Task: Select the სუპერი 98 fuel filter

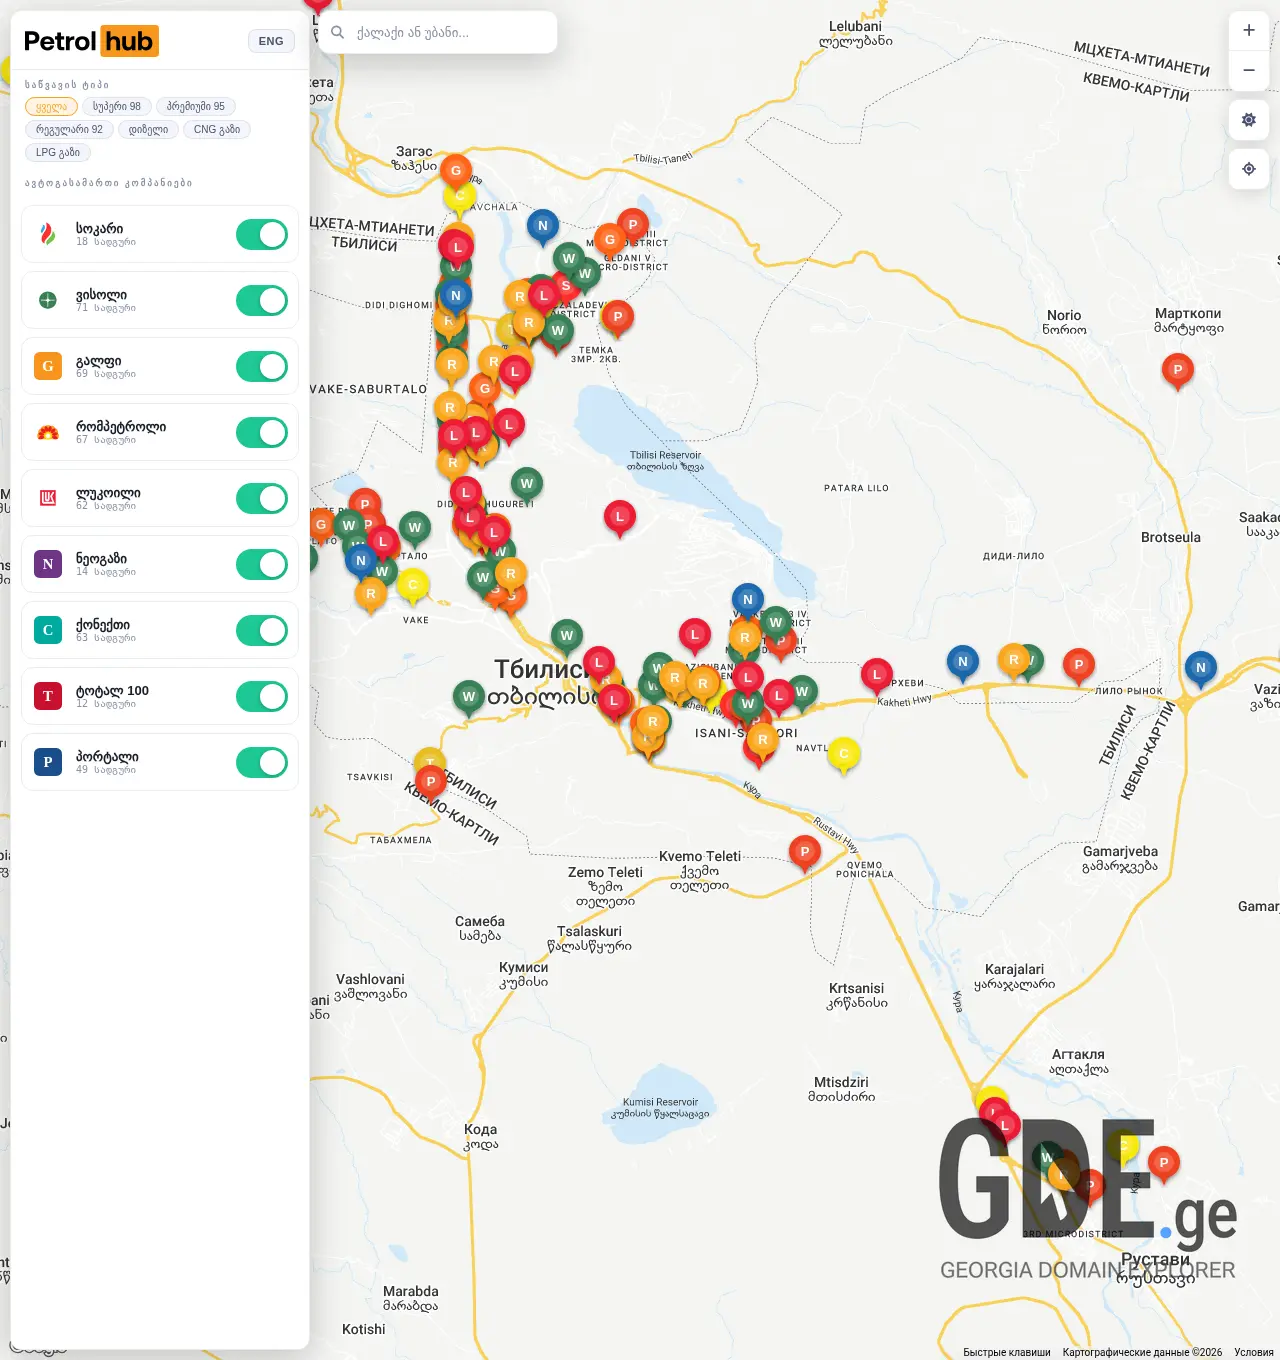Action: 117,107
